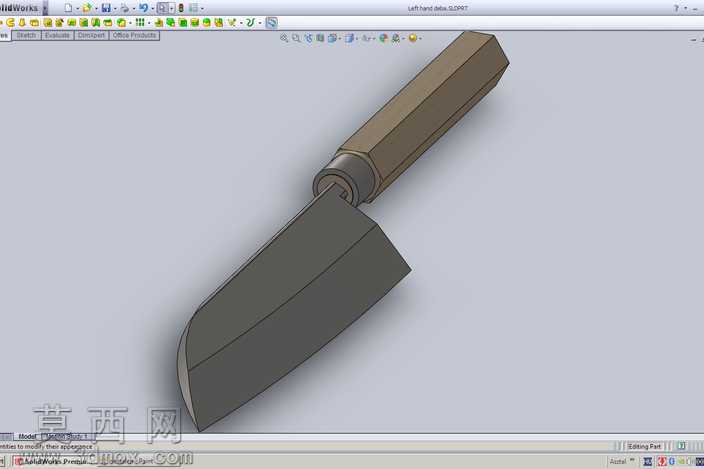Expand the dropdown arrow beside the Open icon

pyautogui.click(x=96, y=8)
